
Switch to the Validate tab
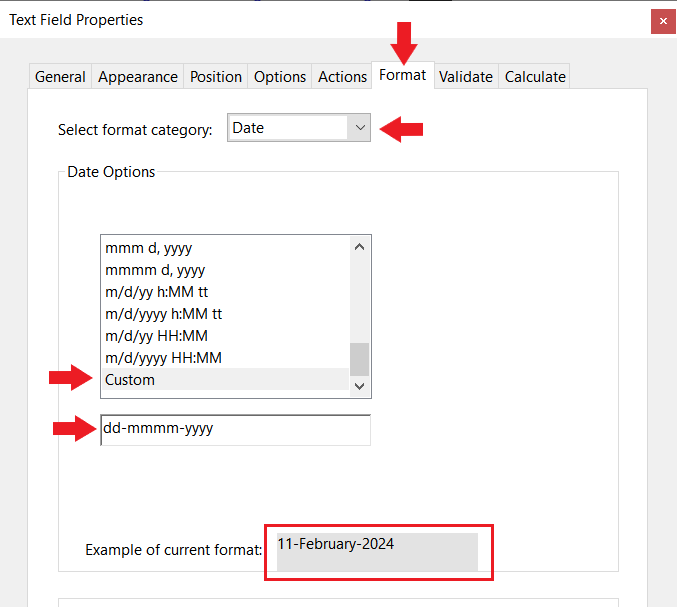point(466,77)
